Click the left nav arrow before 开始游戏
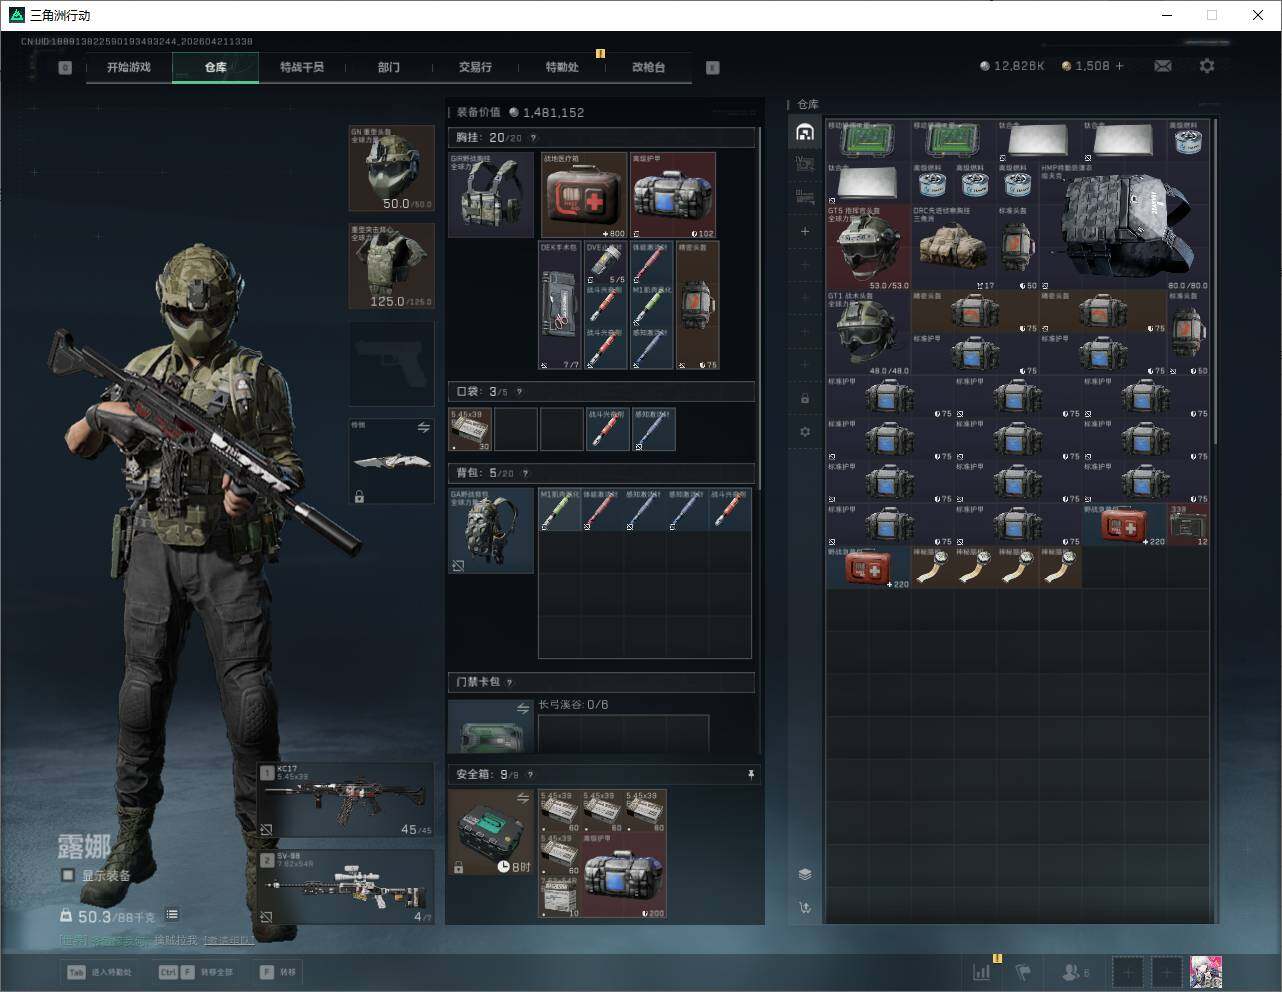Screen dimensions: 1282x992 65,68
